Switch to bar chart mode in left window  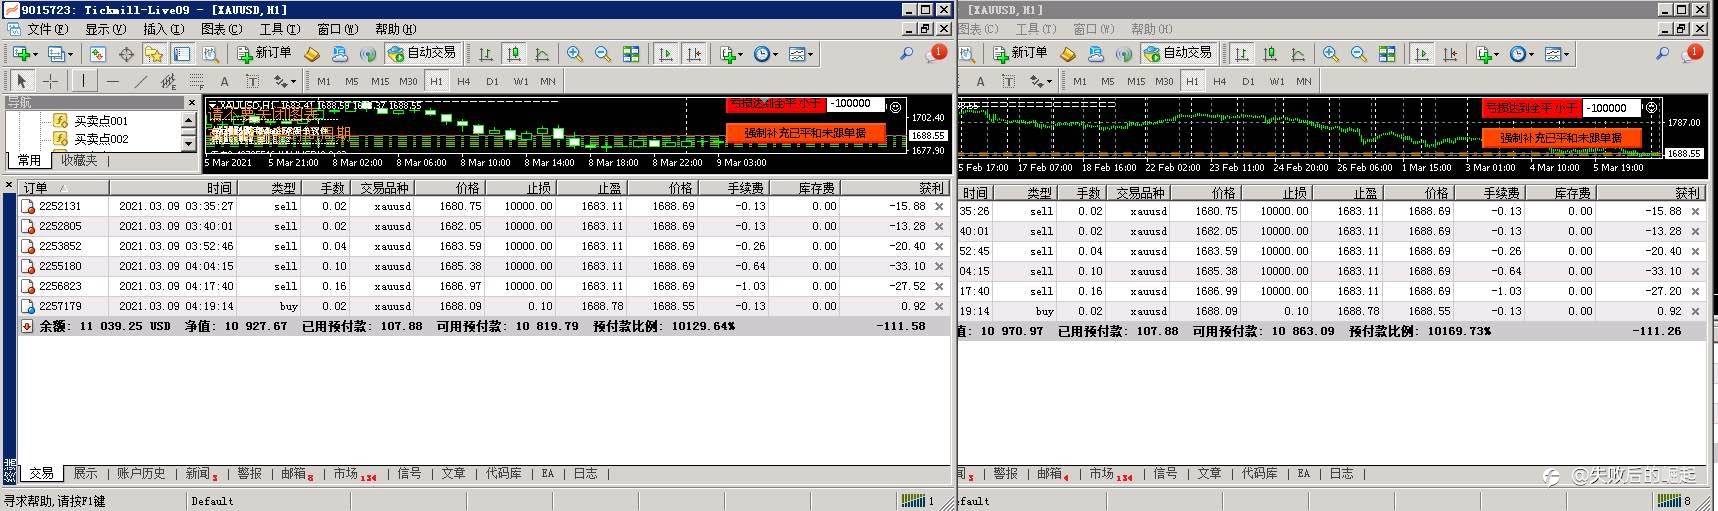[x=486, y=54]
